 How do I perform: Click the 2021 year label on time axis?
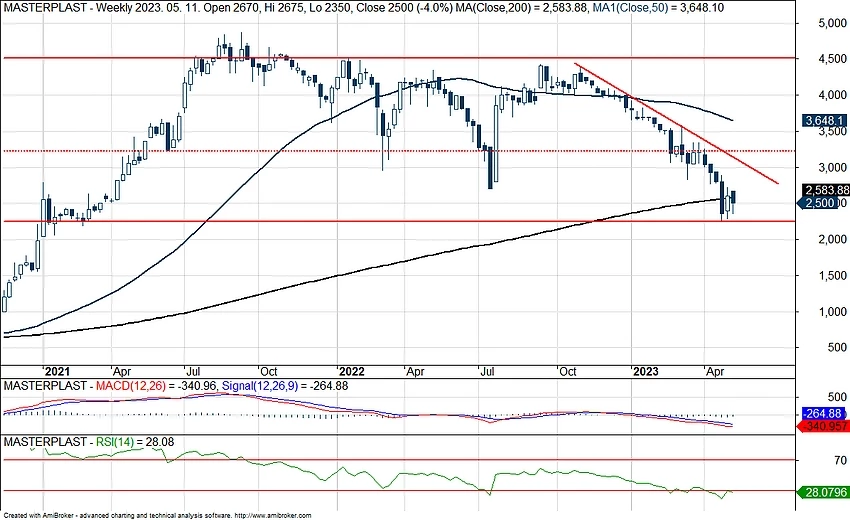coord(57,371)
